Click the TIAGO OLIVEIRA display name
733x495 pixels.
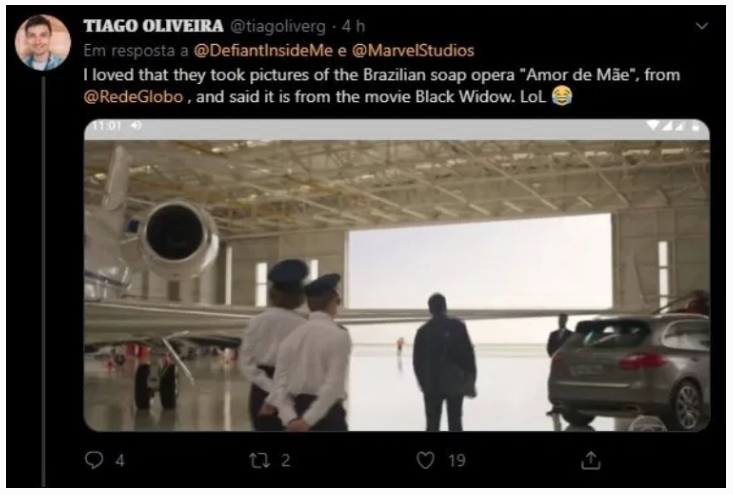[x=153, y=26]
